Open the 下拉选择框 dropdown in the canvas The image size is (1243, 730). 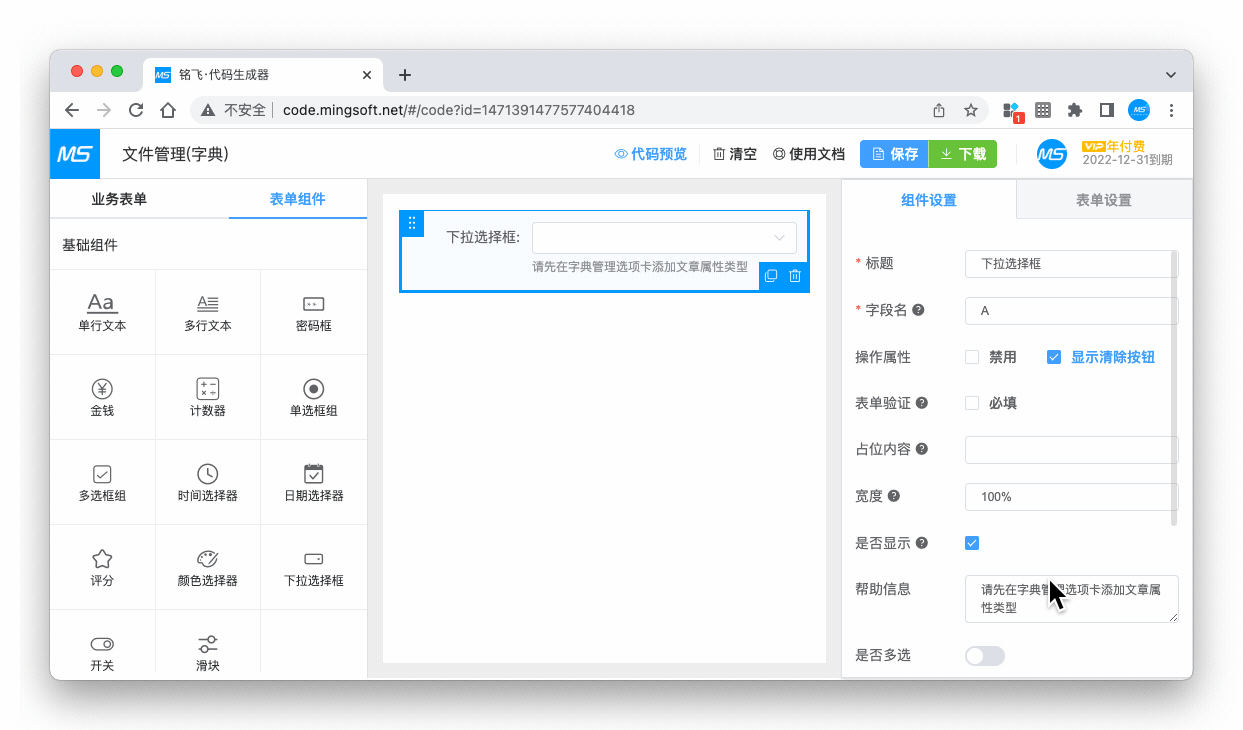(x=664, y=238)
